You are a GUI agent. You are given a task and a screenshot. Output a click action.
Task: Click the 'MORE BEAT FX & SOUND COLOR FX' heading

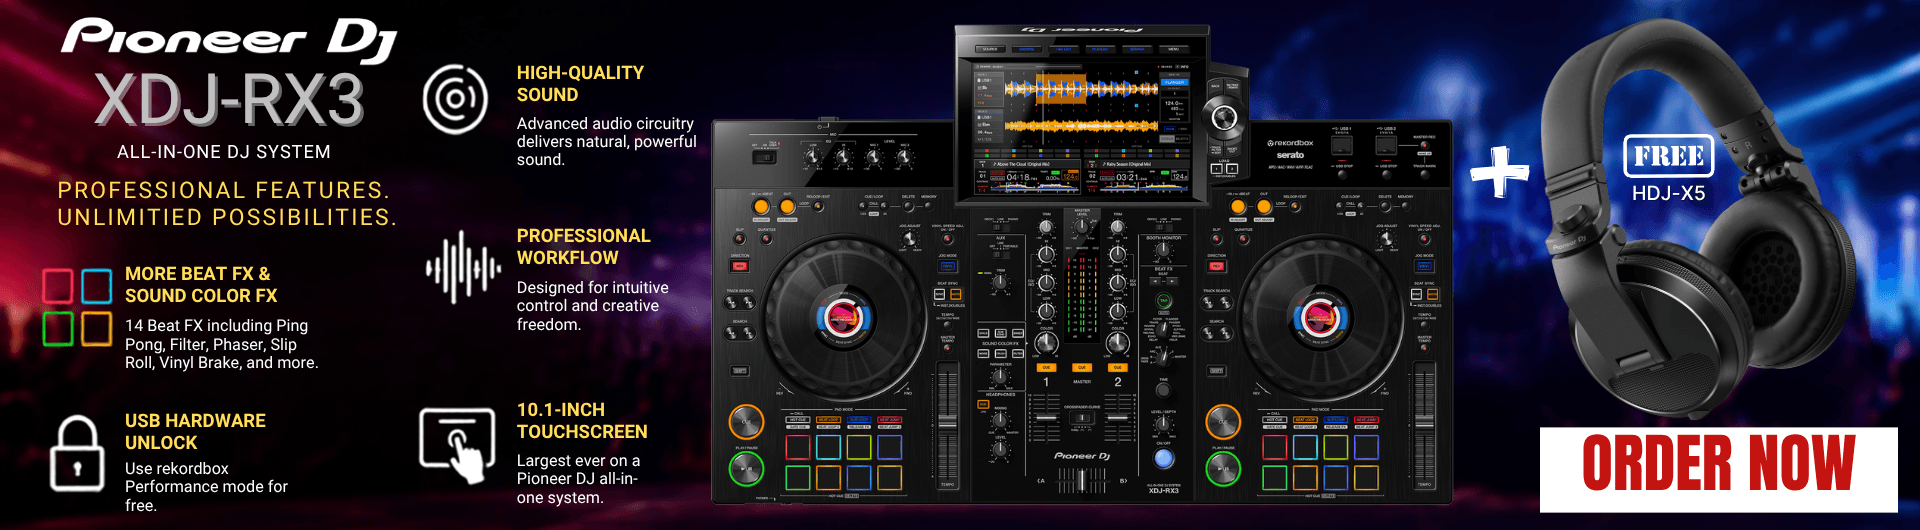coord(201,285)
